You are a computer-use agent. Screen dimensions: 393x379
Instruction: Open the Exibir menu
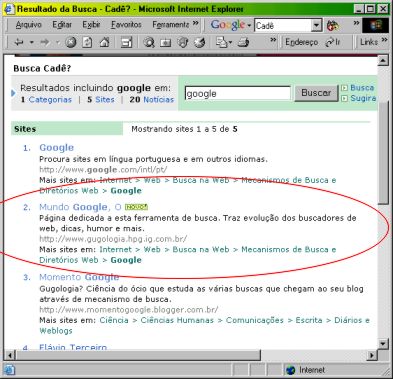91,24
